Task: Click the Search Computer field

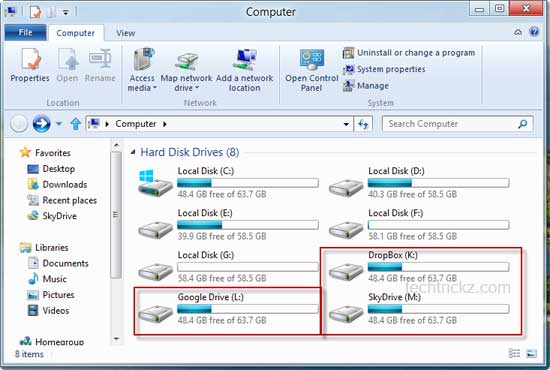Action: [458, 124]
